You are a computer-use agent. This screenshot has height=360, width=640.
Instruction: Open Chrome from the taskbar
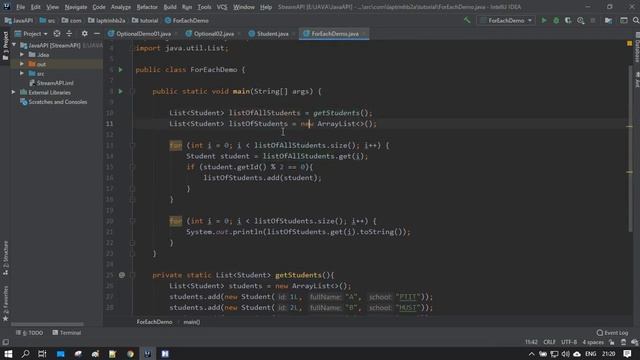coord(130,353)
